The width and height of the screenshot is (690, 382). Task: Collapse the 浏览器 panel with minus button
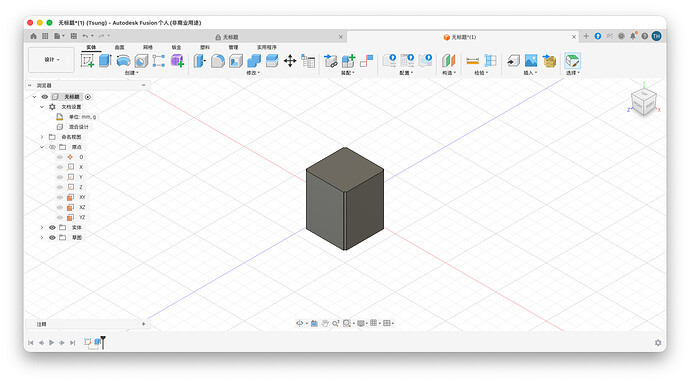point(143,85)
